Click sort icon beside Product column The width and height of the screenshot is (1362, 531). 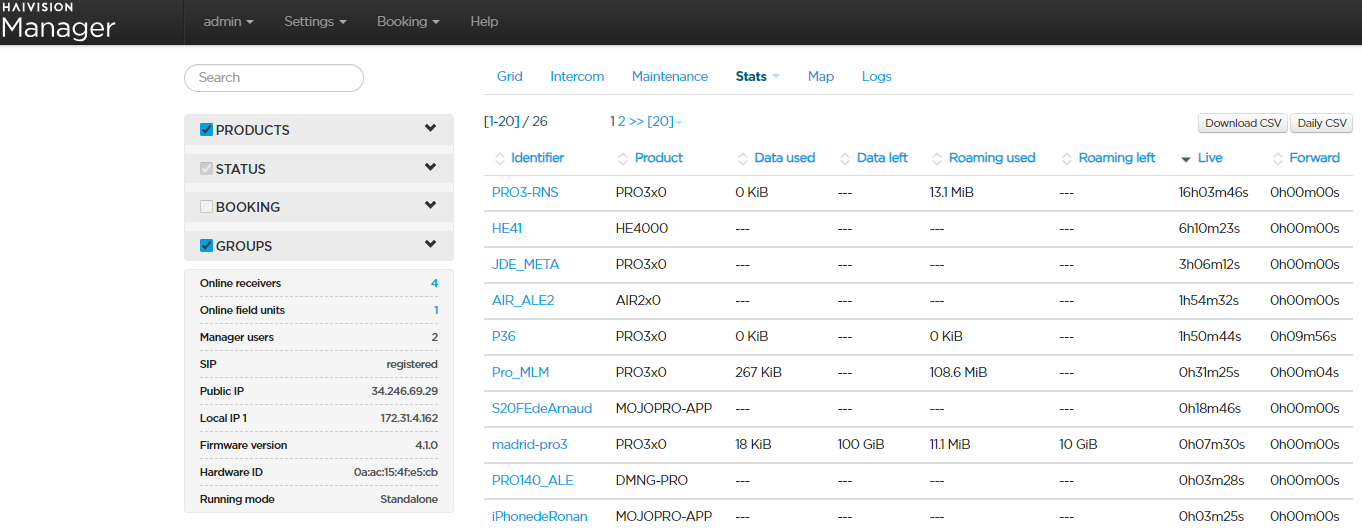click(x=624, y=158)
